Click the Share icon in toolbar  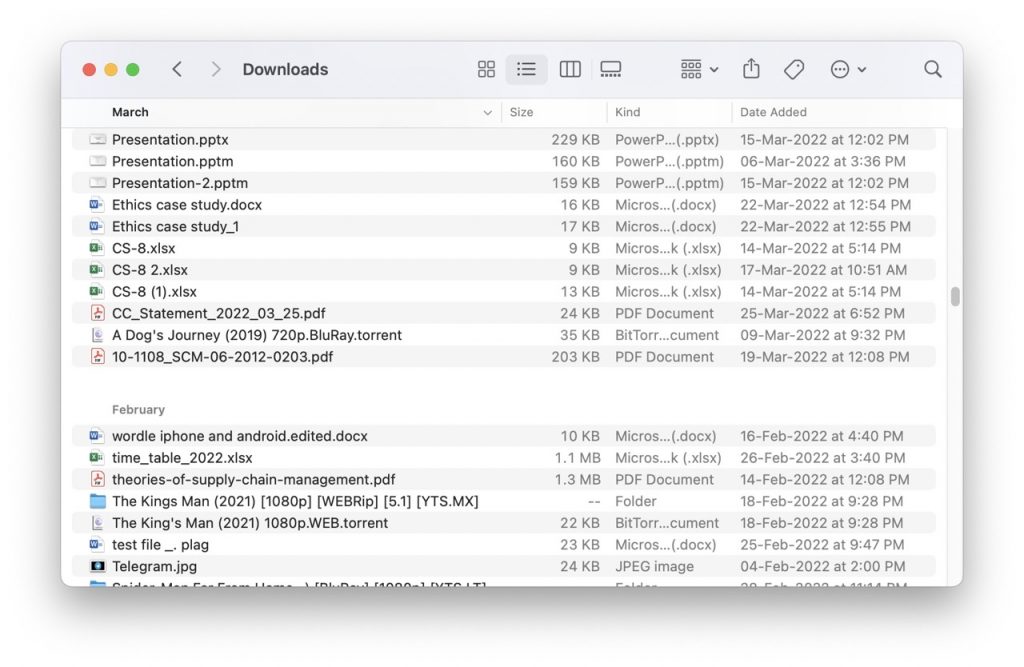751,69
